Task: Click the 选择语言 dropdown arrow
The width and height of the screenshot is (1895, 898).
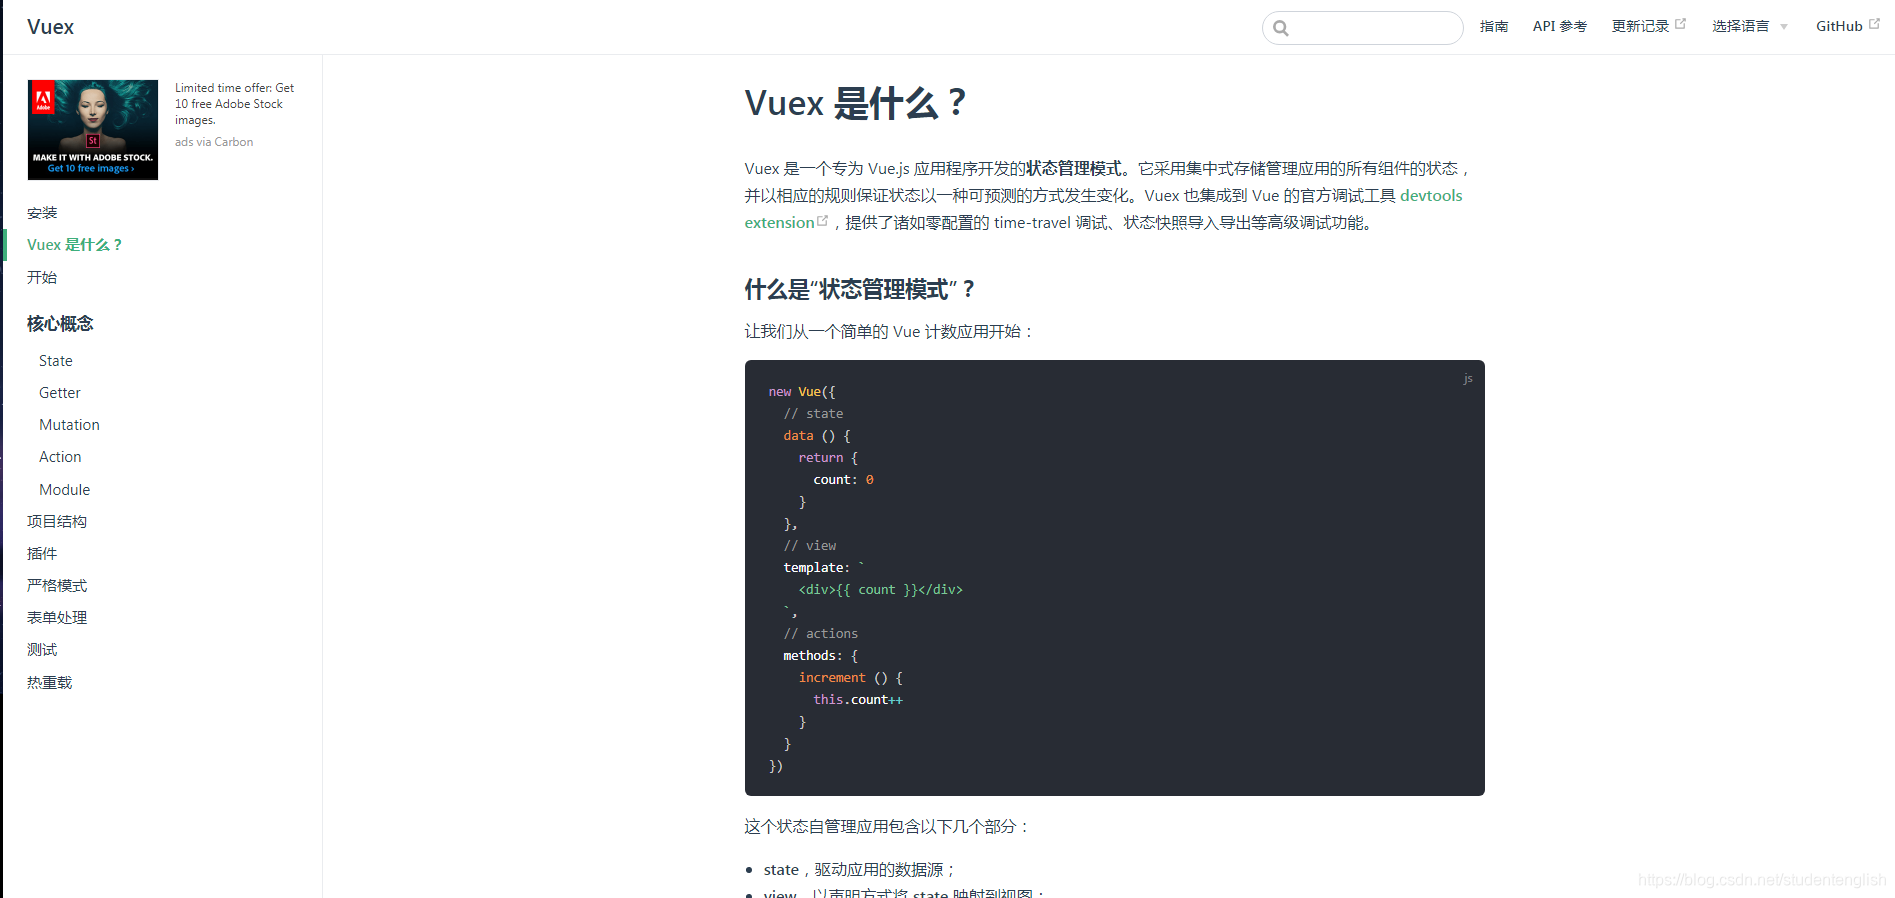Action: coord(1784,27)
